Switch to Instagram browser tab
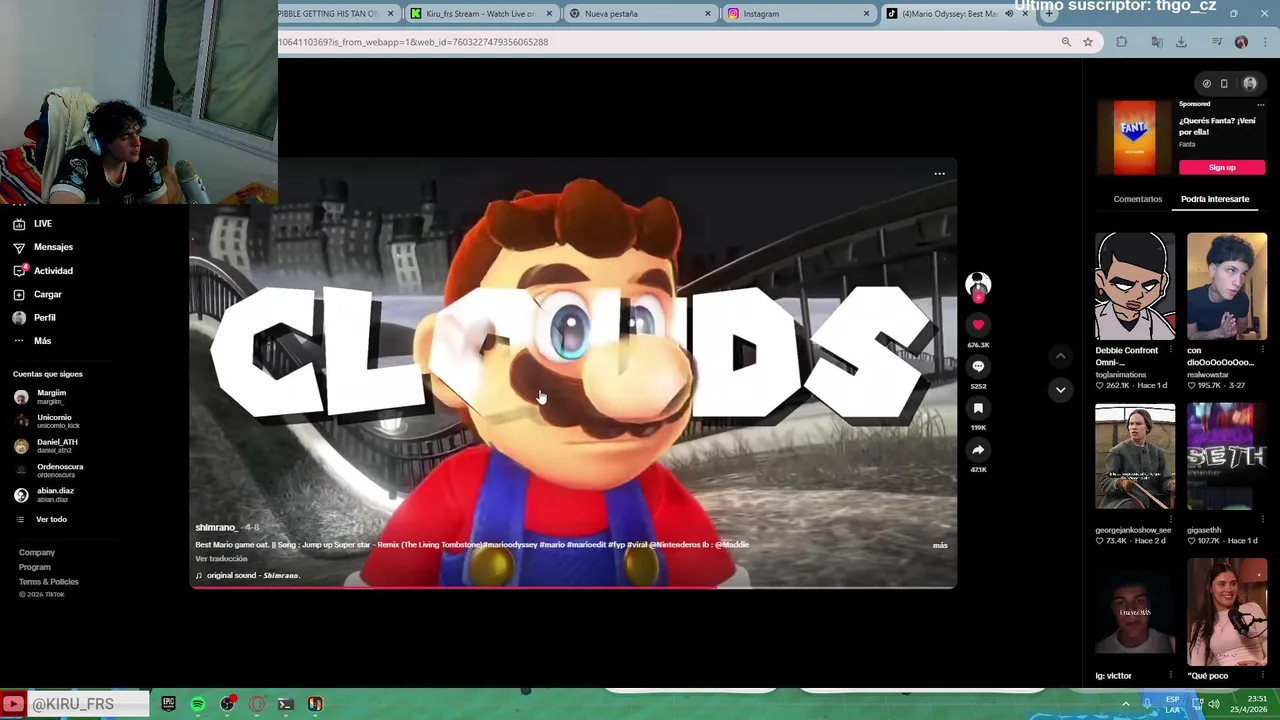This screenshot has width=1280, height=720. coord(798,14)
